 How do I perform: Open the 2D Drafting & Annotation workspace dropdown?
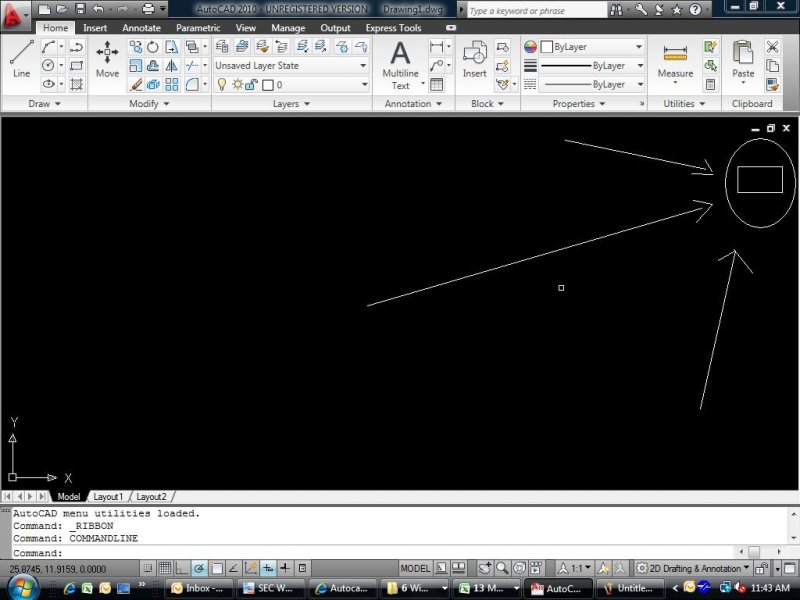tap(693, 568)
